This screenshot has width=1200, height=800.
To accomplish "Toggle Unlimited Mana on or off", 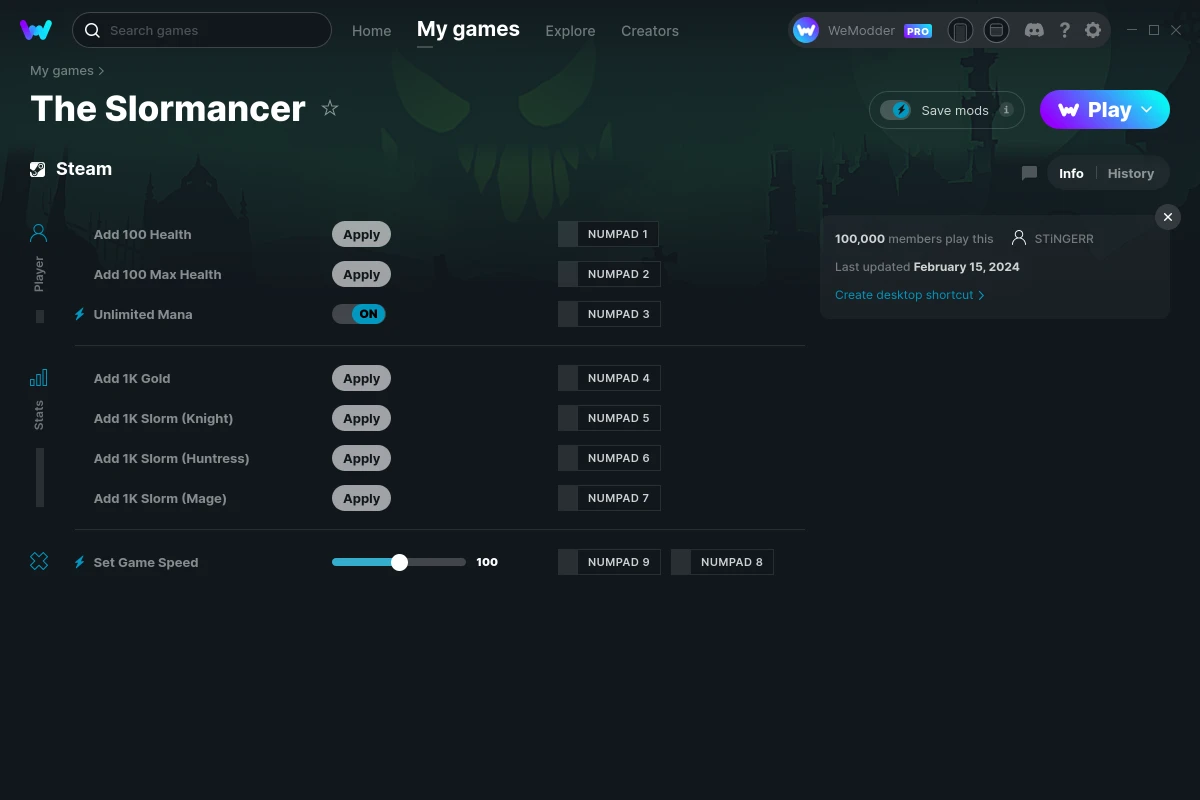I will point(359,314).
